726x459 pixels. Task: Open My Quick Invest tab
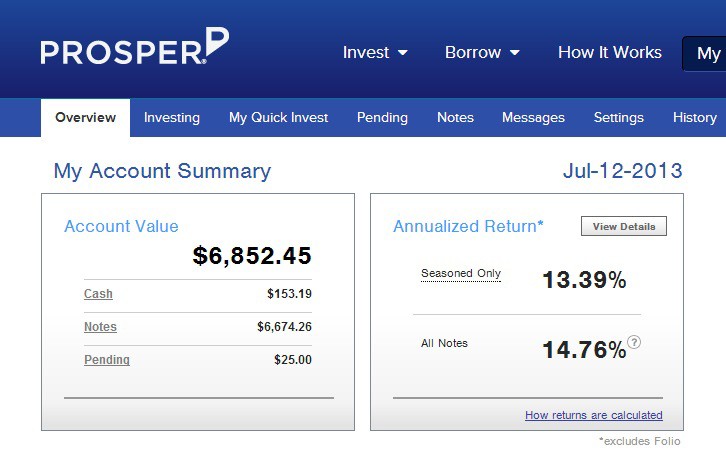click(x=278, y=117)
